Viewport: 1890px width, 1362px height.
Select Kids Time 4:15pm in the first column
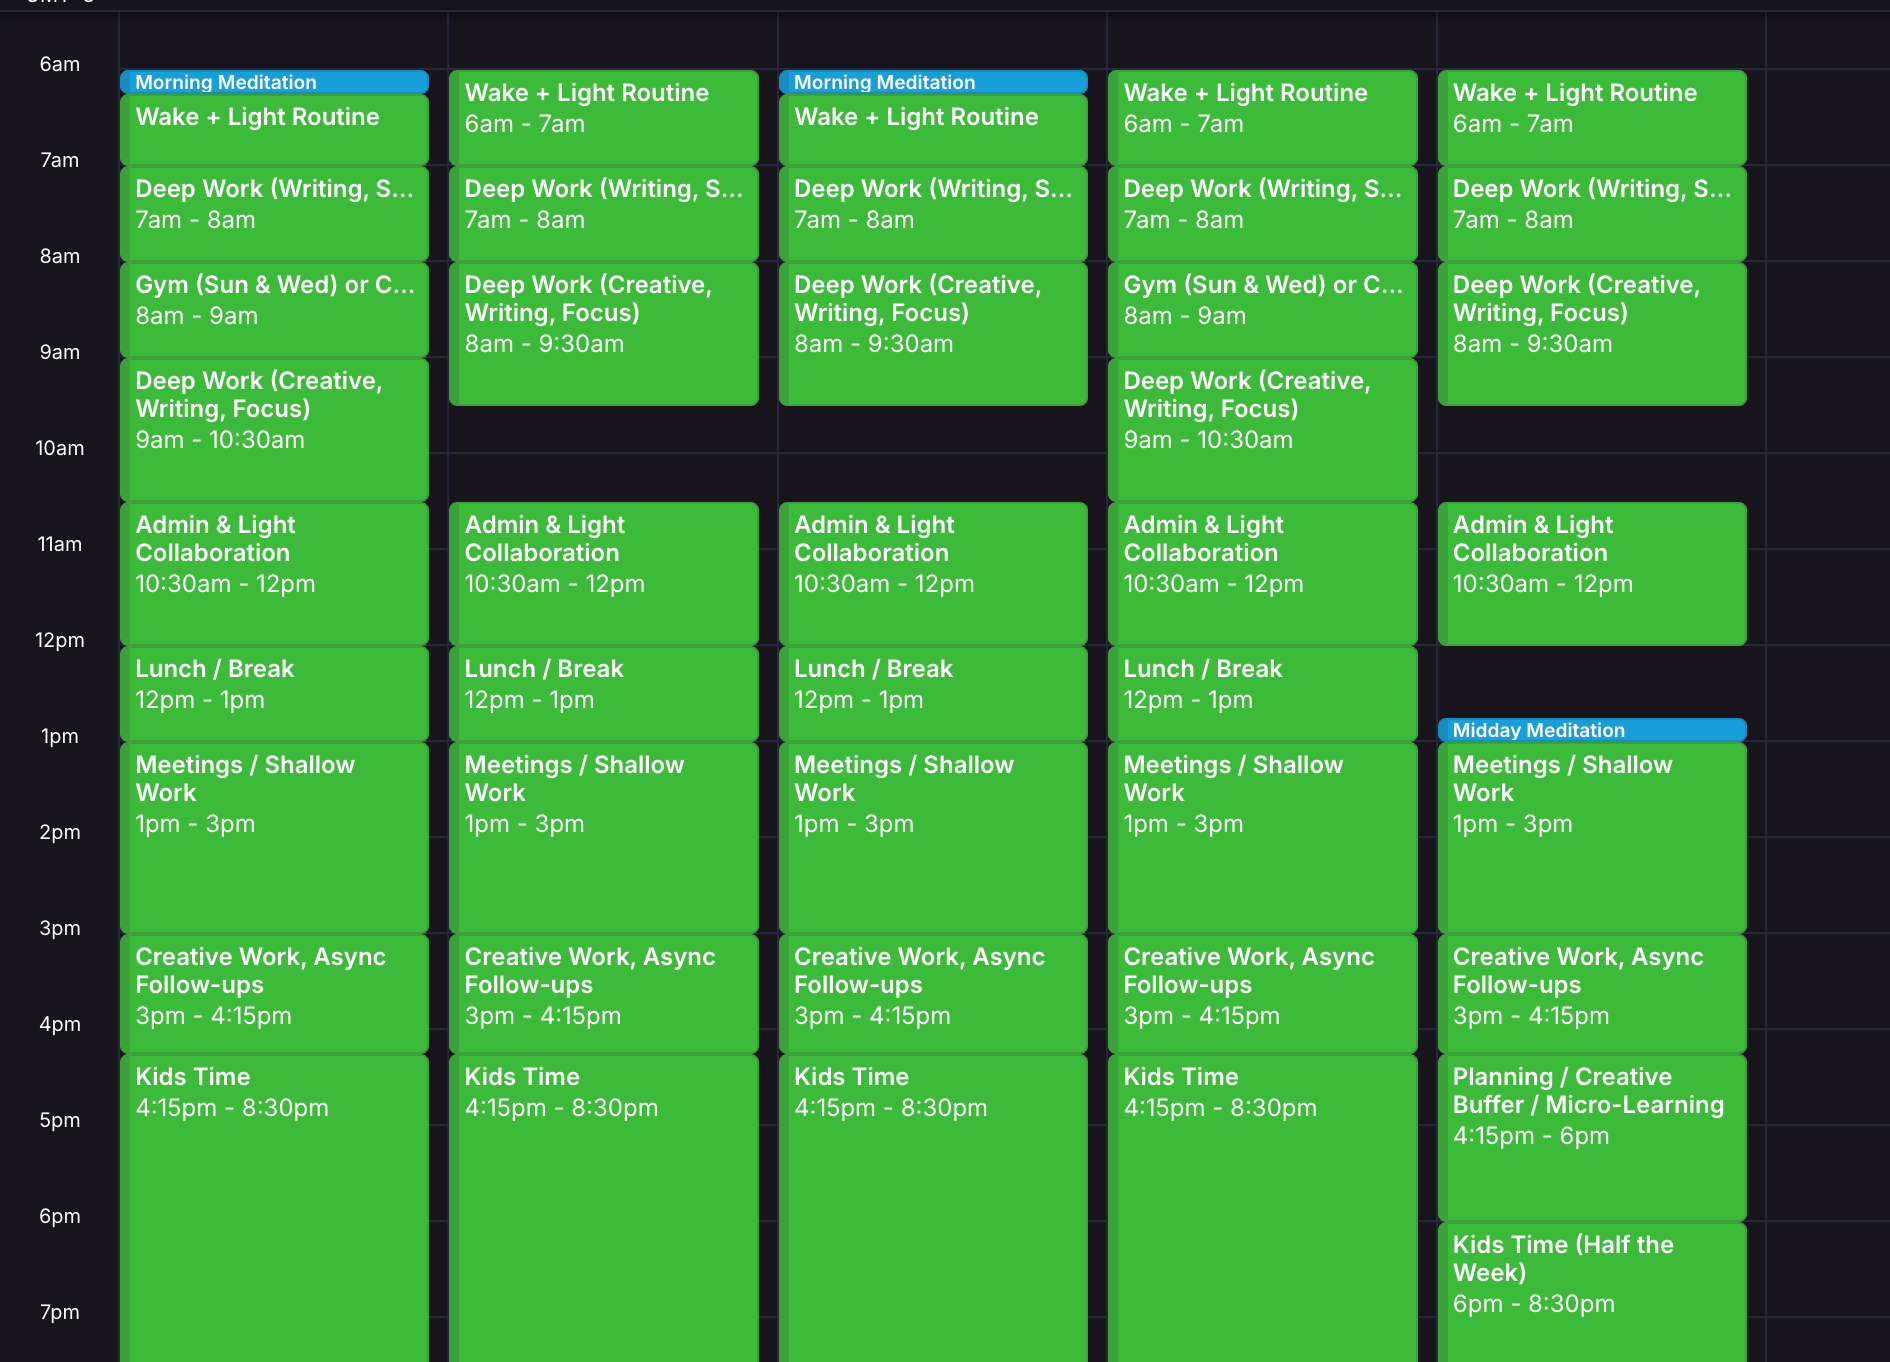[274, 1208]
